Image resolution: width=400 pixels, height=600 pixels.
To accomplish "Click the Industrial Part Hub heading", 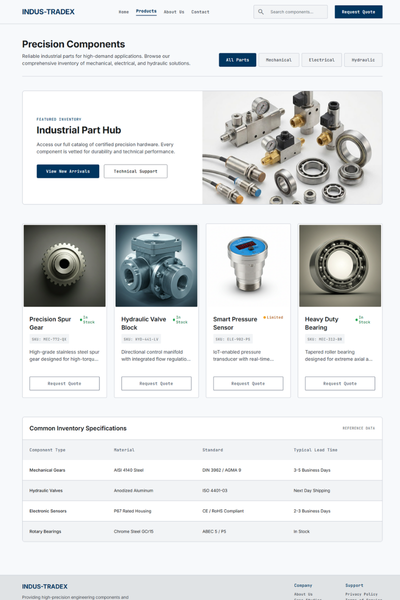I will click(x=79, y=130).
